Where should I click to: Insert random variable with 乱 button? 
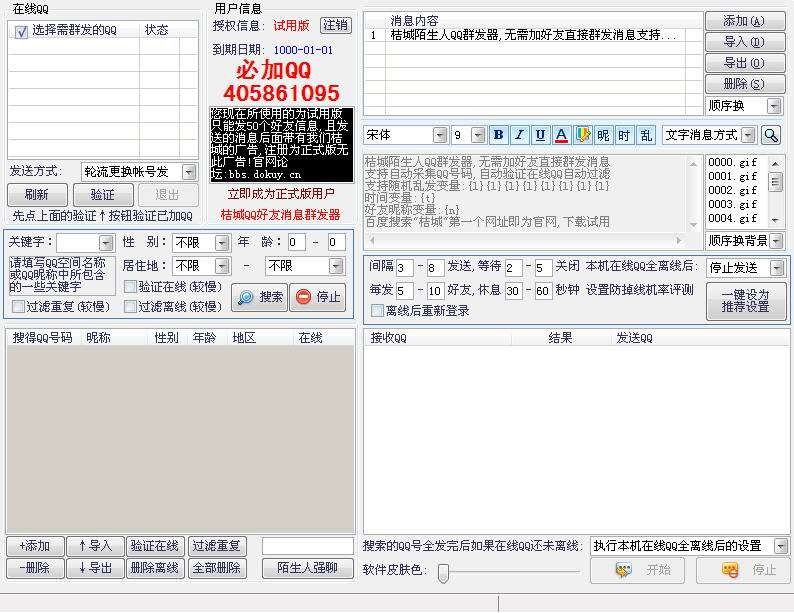(x=646, y=135)
